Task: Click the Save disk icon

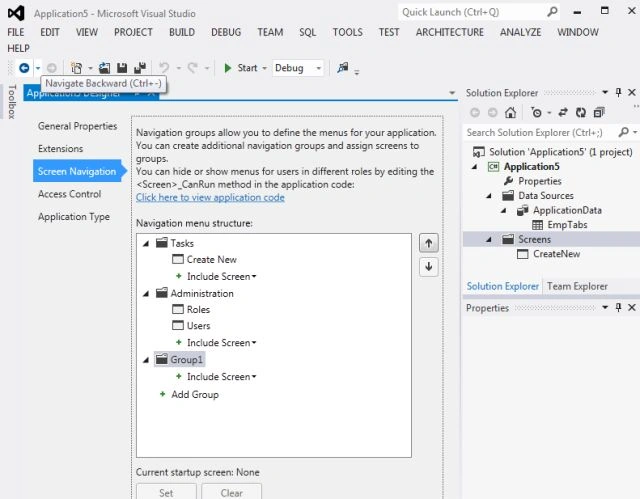Action: tap(122, 68)
